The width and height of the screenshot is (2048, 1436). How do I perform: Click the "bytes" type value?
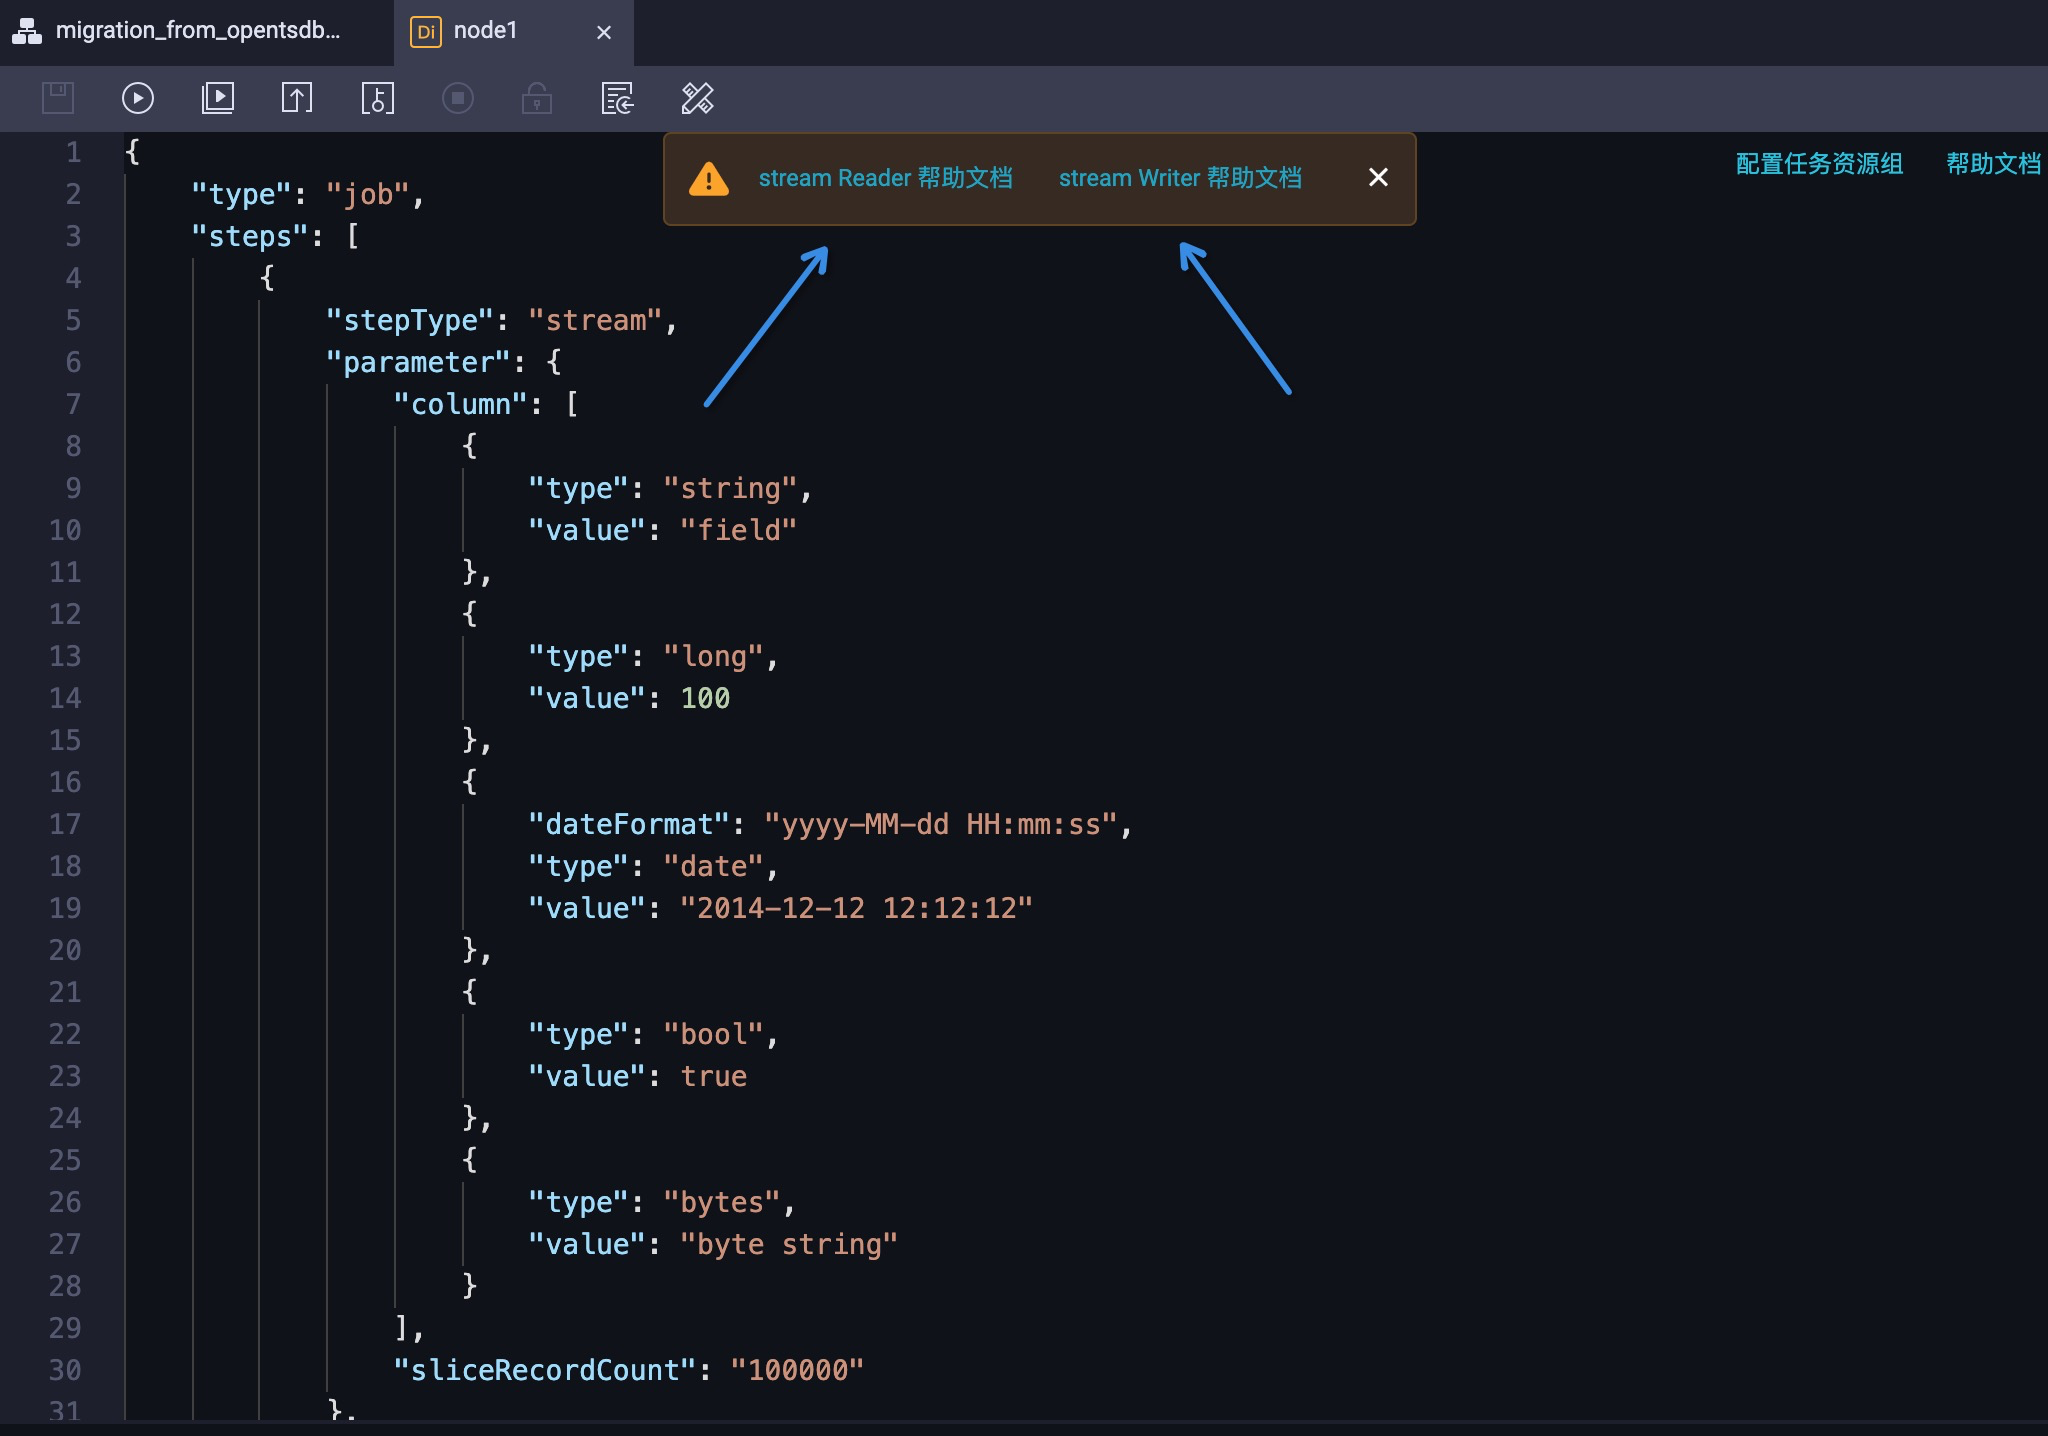(722, 1202)
